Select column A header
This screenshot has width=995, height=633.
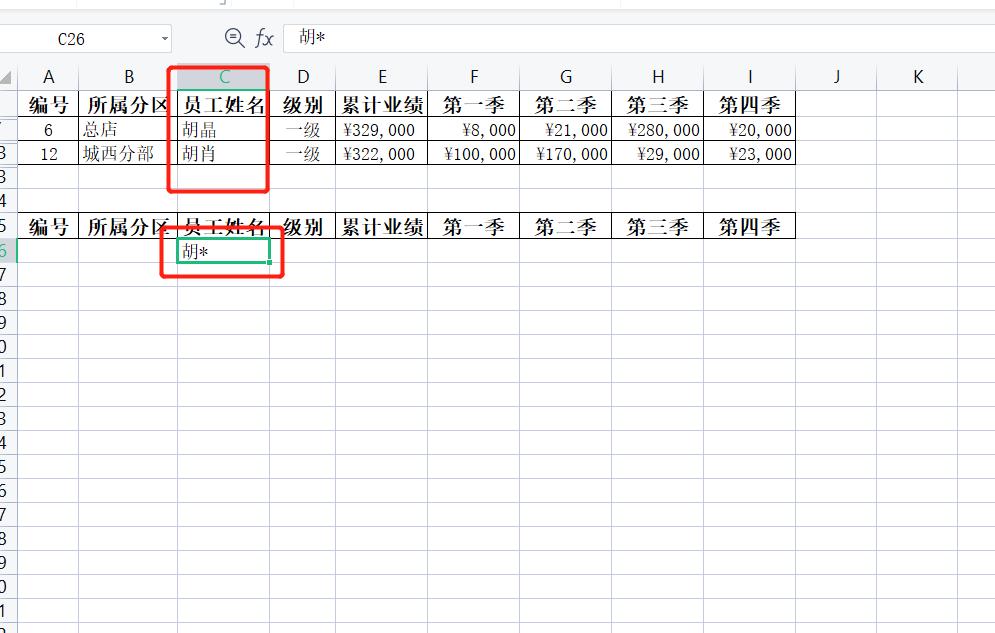[49, 76]
